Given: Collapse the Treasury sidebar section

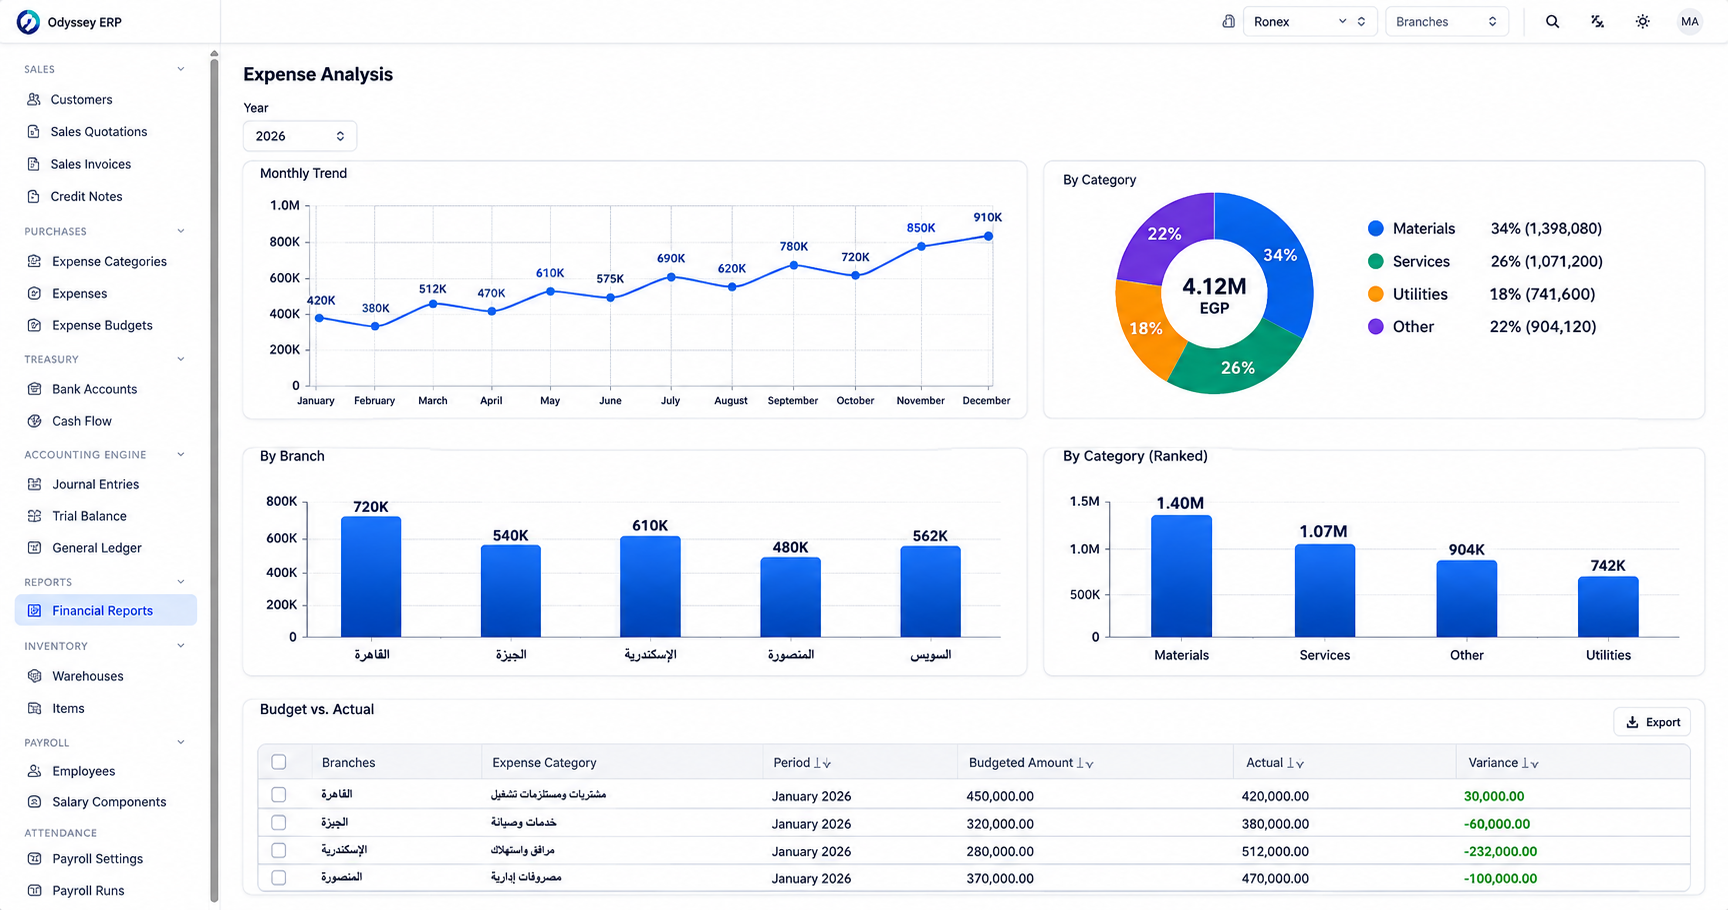Looking at the screenshot, I should 181,359.
